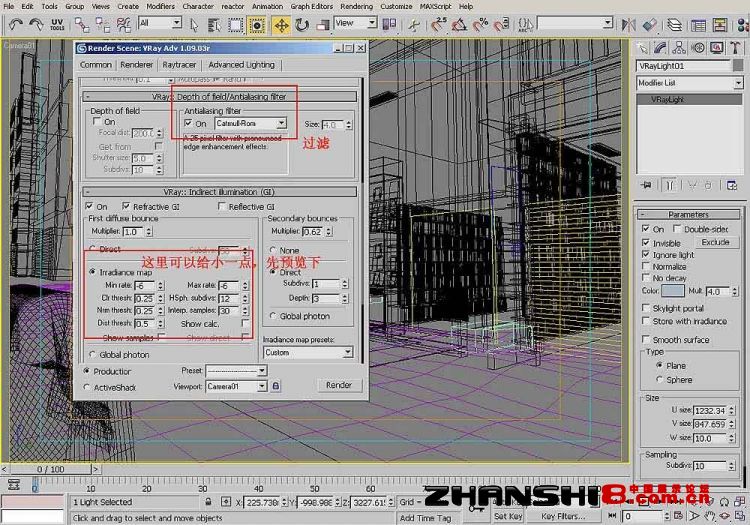Click the Redo arrow in the main toolbar
The height and width of the screenshot is (525, 750).
(x=36, y=24)
